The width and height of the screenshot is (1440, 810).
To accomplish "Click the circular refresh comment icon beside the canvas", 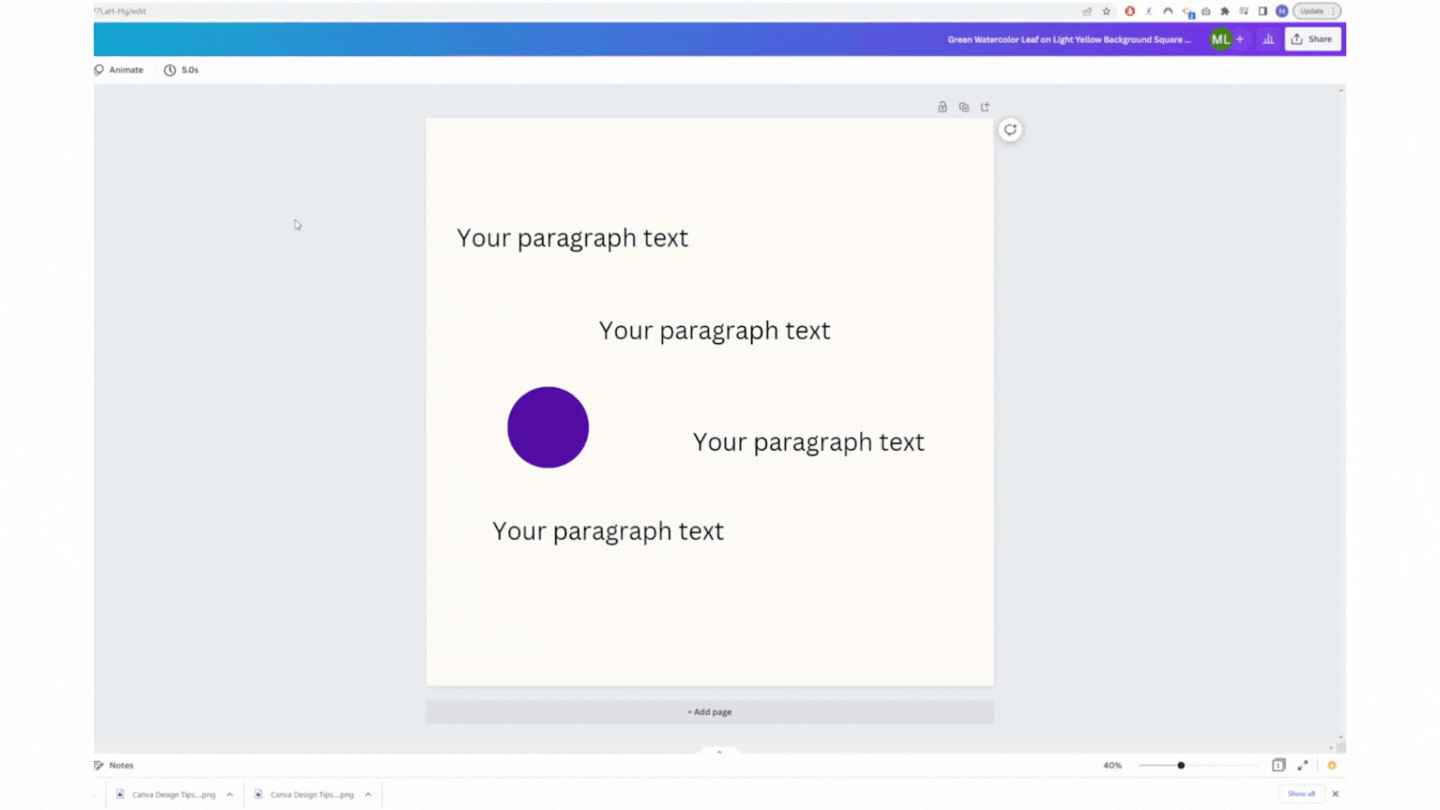I will tap(1010, 130).
